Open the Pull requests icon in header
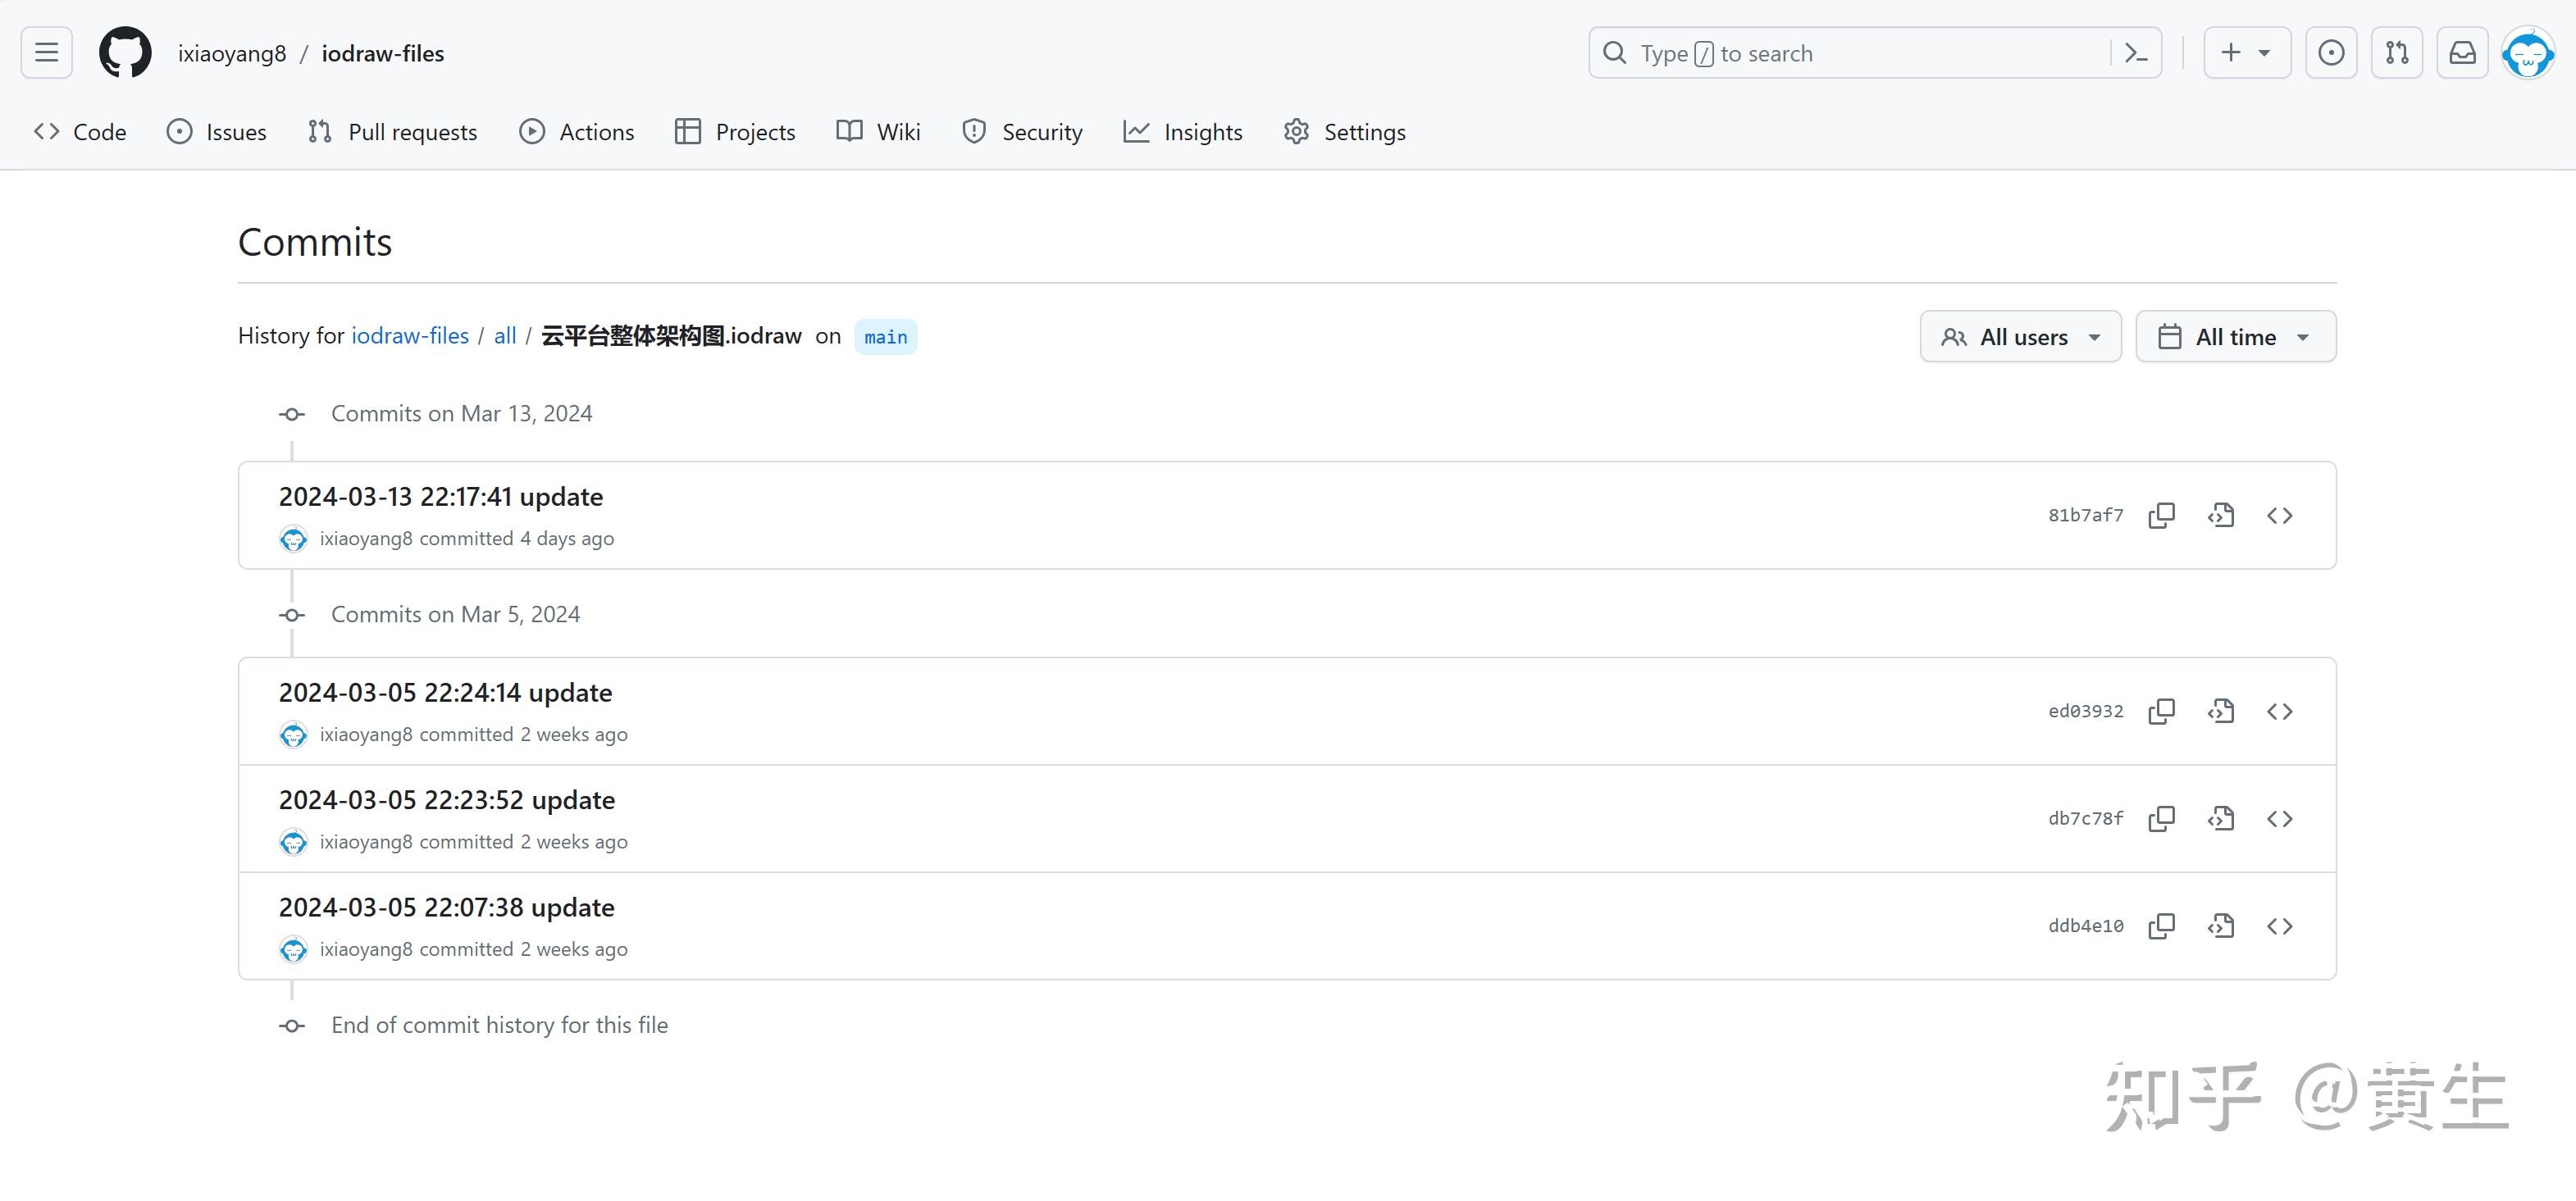Image resolution: width=2576 pixels, height=1201 pixels. (2396, 52)
